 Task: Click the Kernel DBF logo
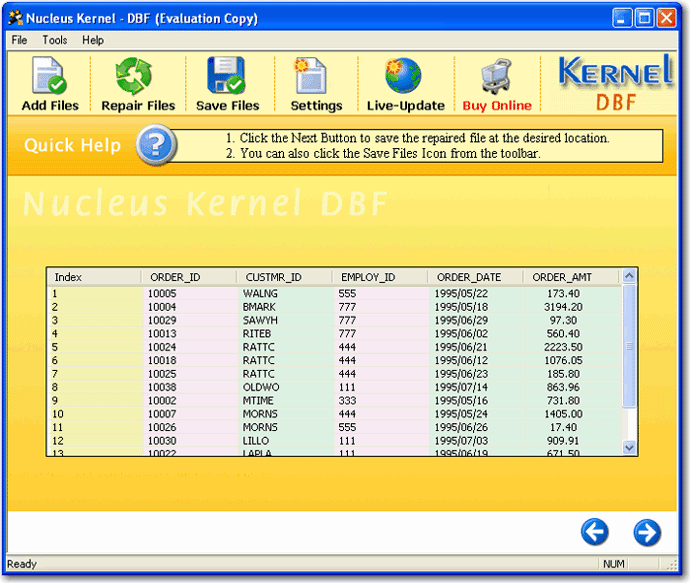[x=614, y=83]
